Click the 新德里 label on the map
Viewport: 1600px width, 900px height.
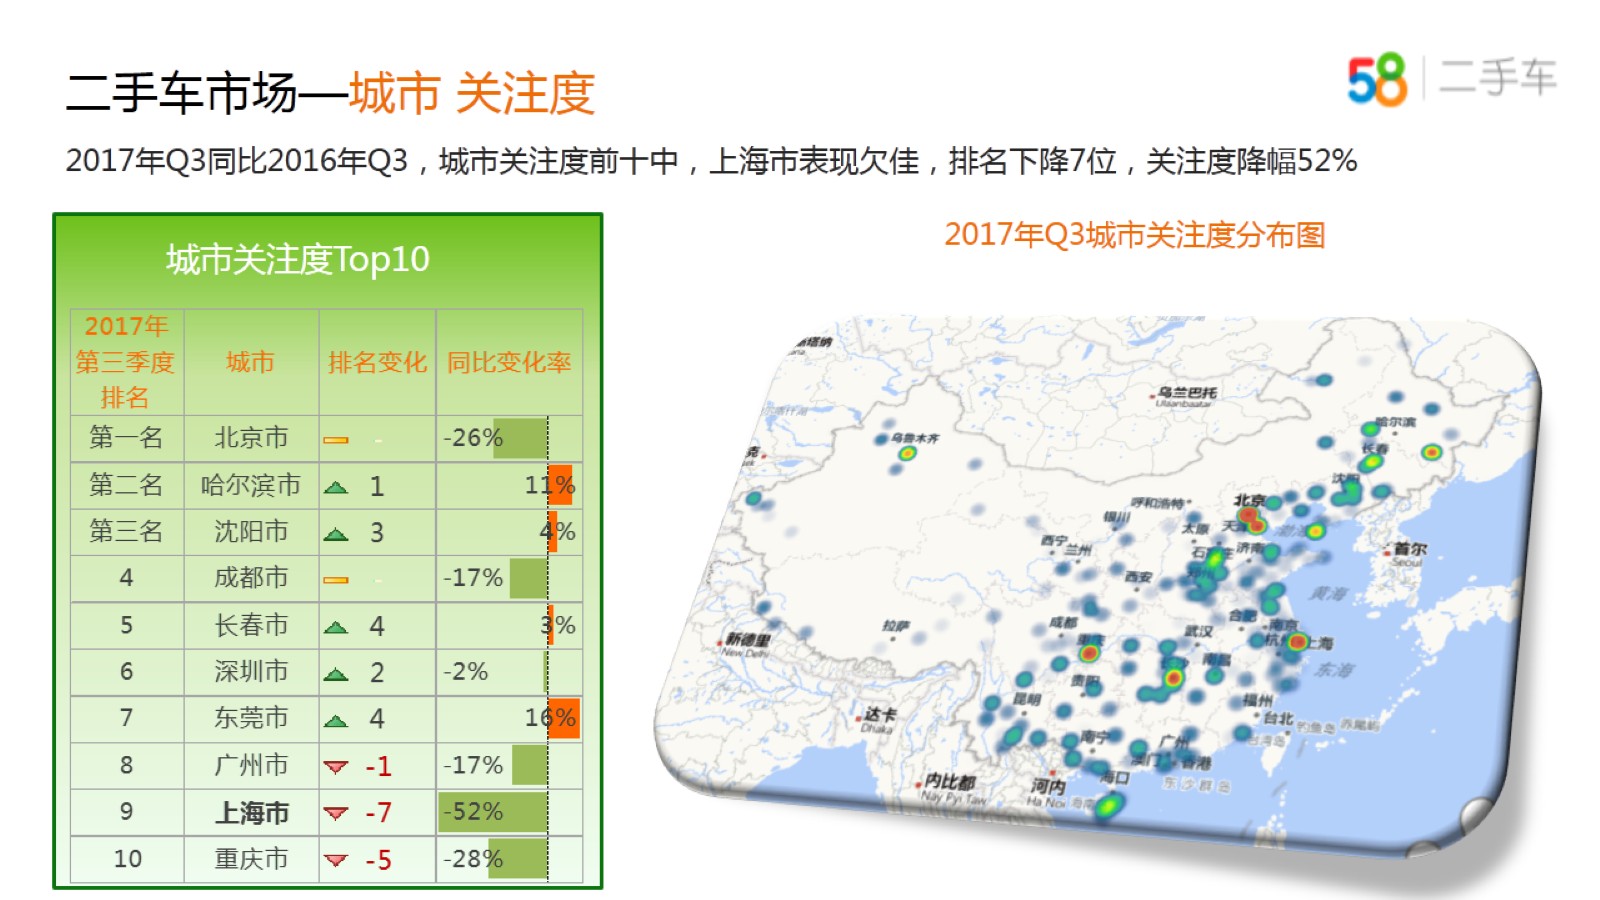[x=747, y=640]
